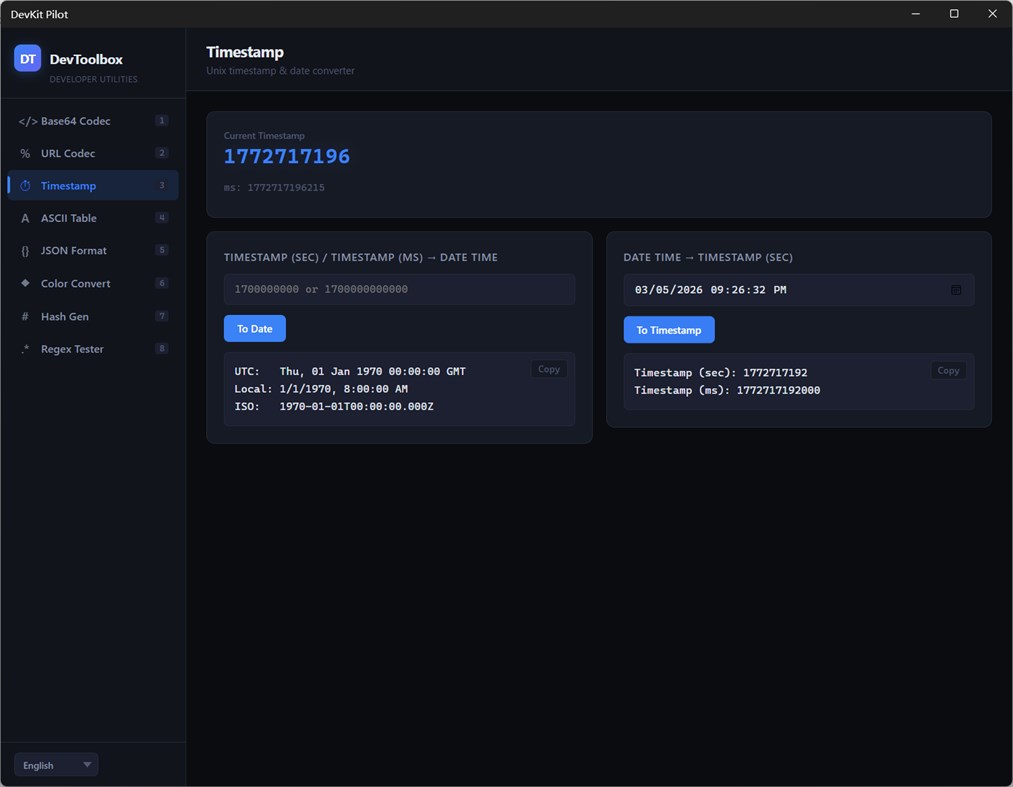Screen dimensions: 1013x787
Task: Click the Regex Tester asterisk icon
Action: tap(25, 349)
